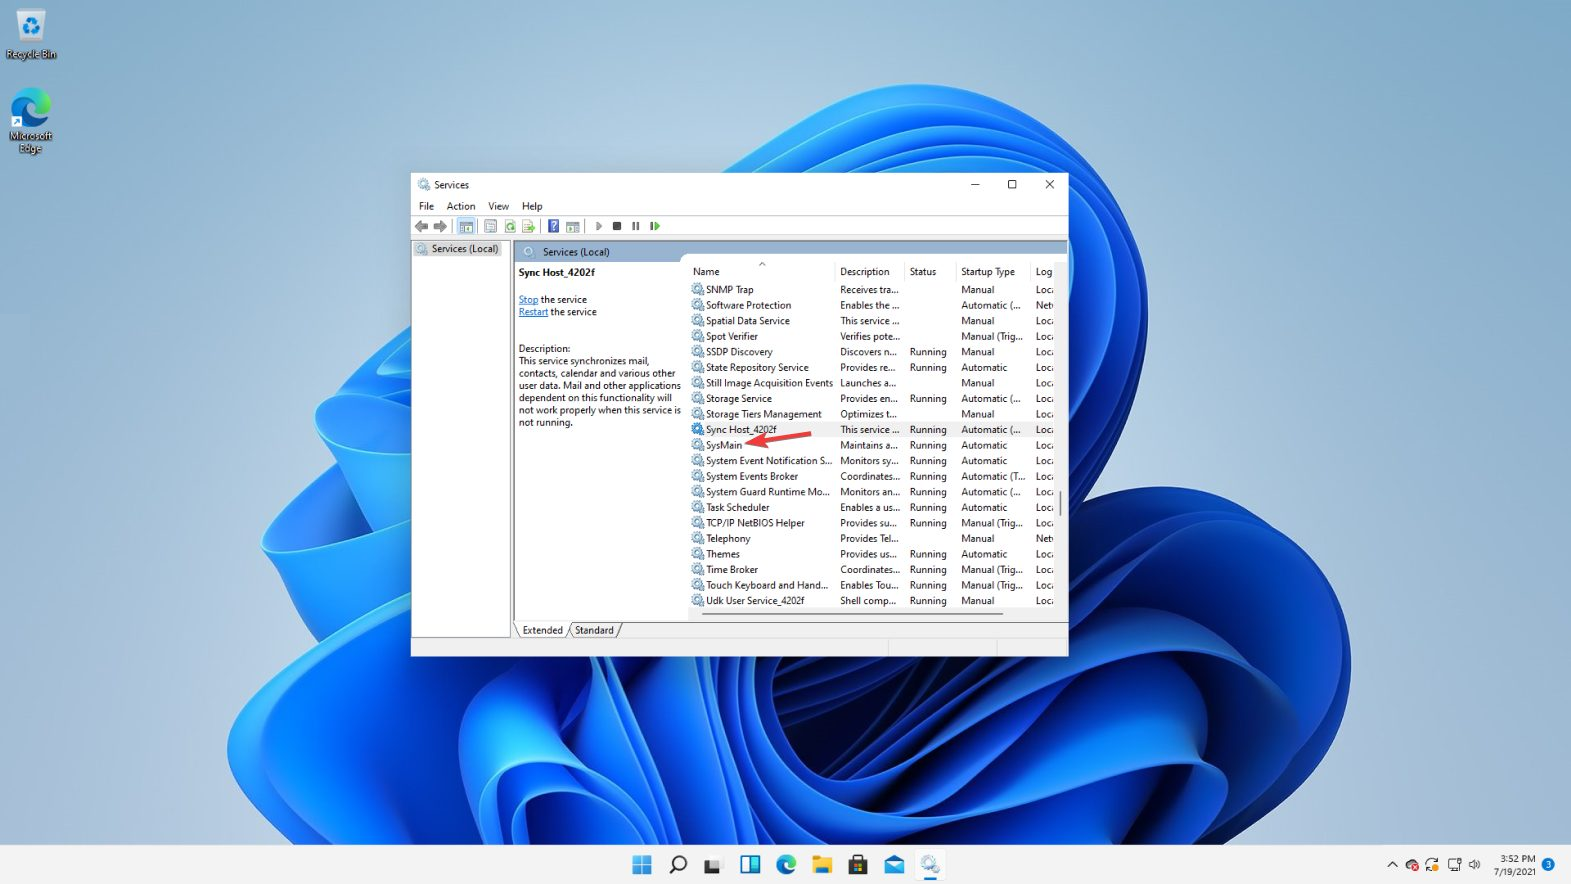Select the SSDP Discovery service

[871, 352]
